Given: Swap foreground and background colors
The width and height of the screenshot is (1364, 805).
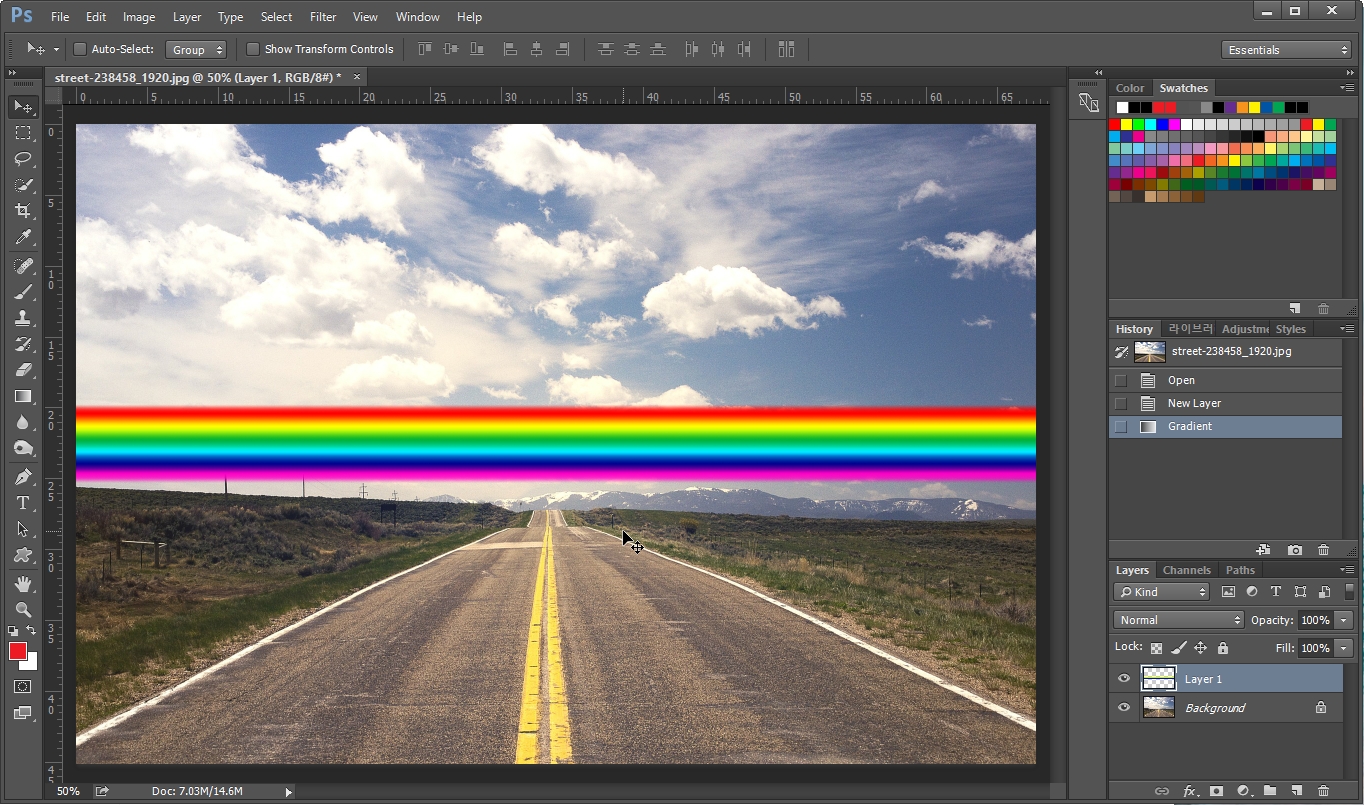Looking at the screenshot, I should (31, 631).
